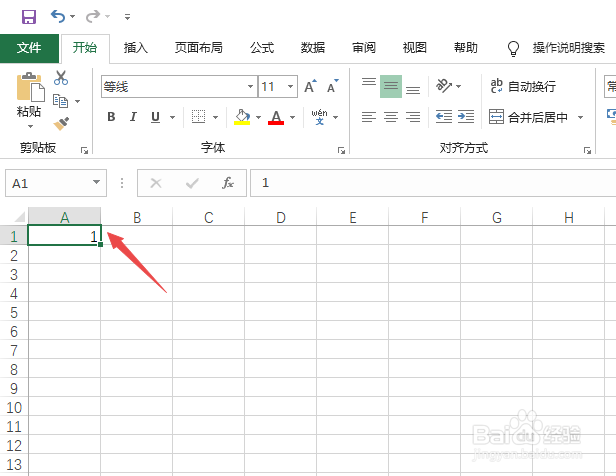Click the Format Painter brush icon
This screenshot has width=616, height=476.
[x=61, y=123]
